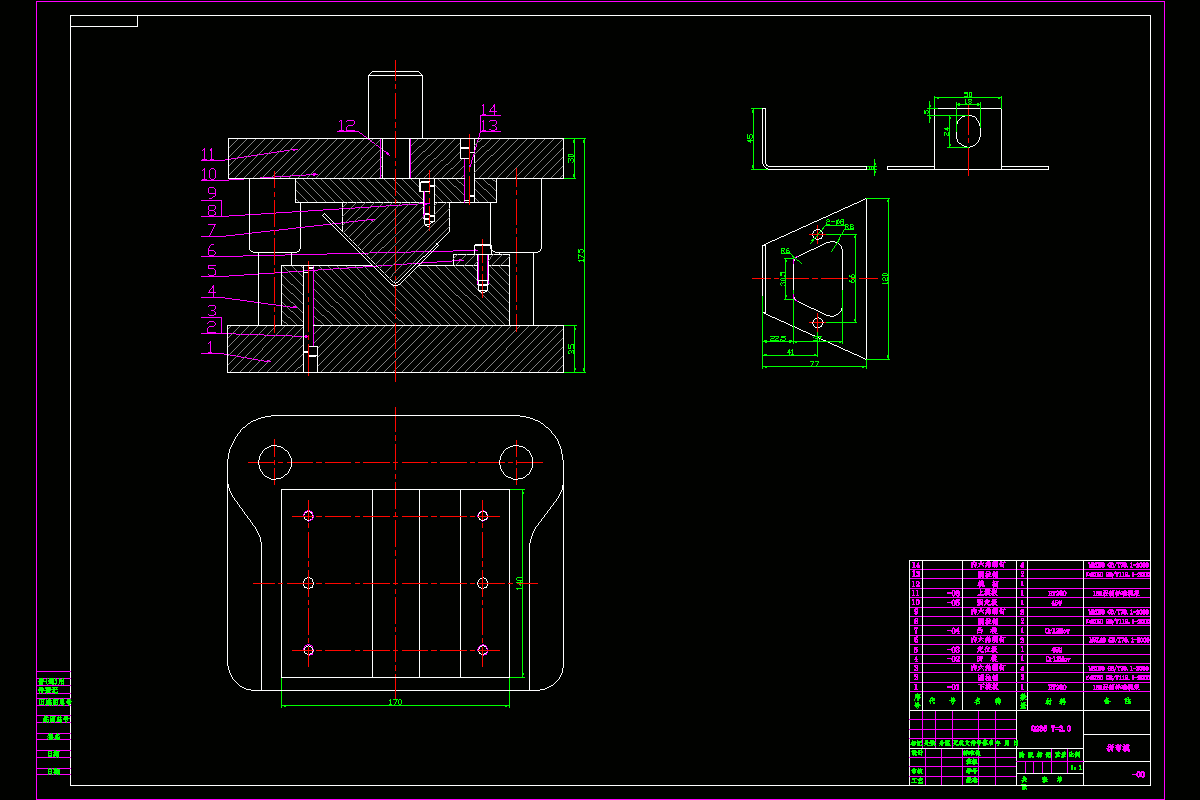Select balloon label 5 in the assembly view
The height and width of the screenshot is (800, 1200).
(x=212, y=270)
